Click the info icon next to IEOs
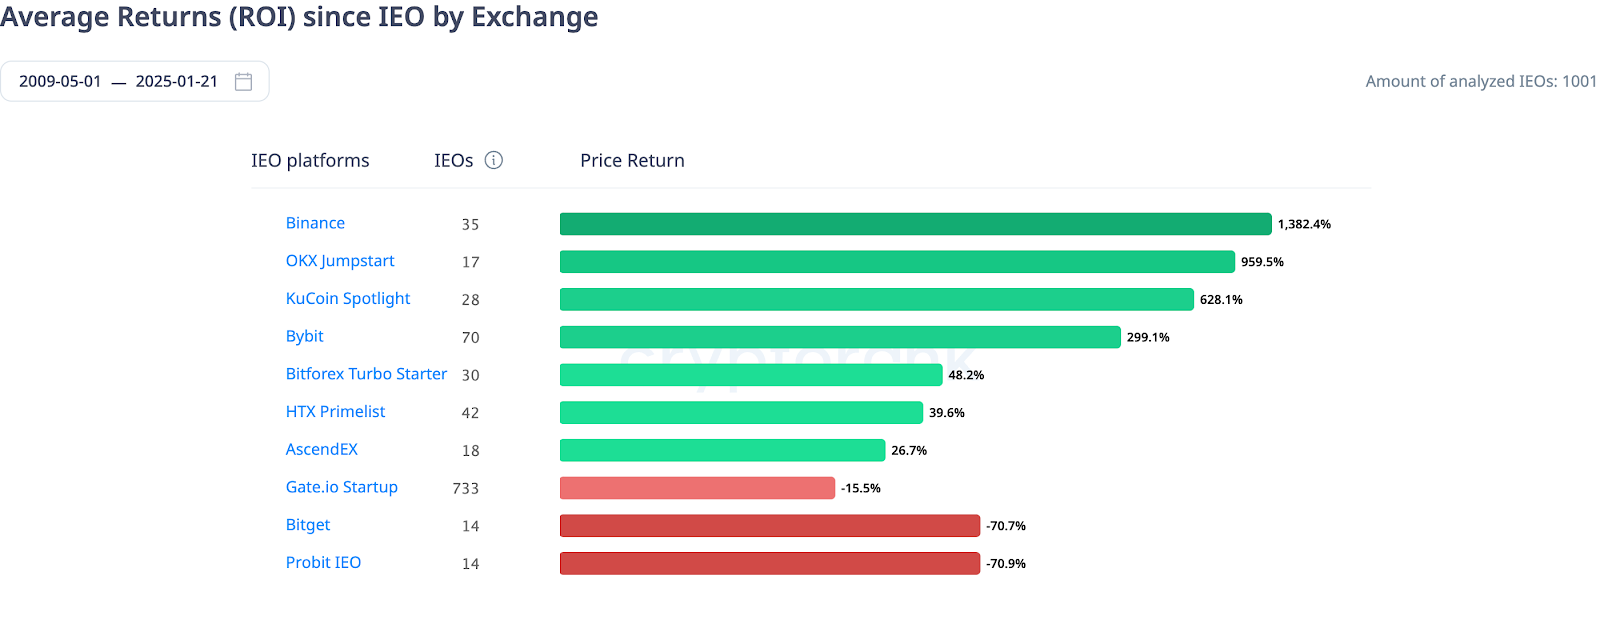Image resolution: width=1600 pixels, height=640 pixels. click(x=494, y=160)
